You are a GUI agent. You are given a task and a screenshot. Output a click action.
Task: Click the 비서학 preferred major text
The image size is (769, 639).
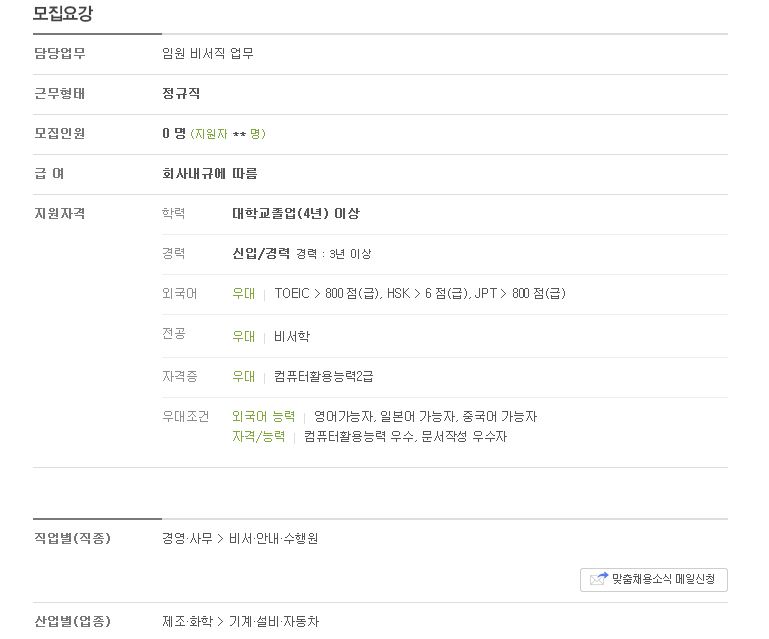[292, 336]
